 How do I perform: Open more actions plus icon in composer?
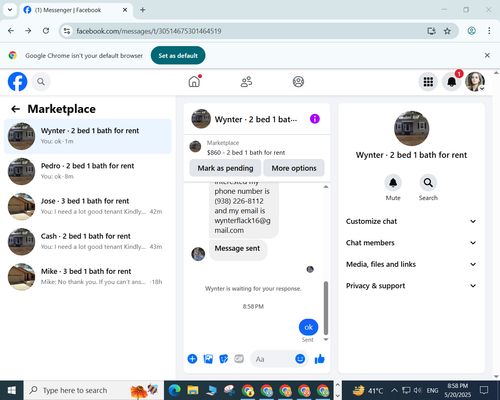pyautogui.click(x=192, y=359)
